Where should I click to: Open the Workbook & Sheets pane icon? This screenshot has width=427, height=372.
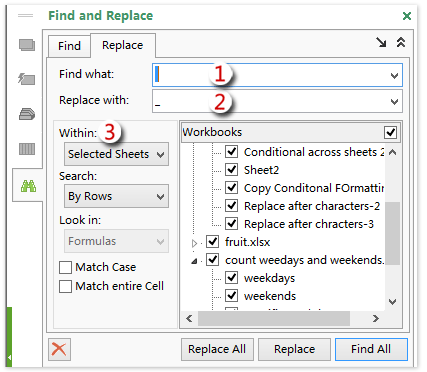point(27,45)
